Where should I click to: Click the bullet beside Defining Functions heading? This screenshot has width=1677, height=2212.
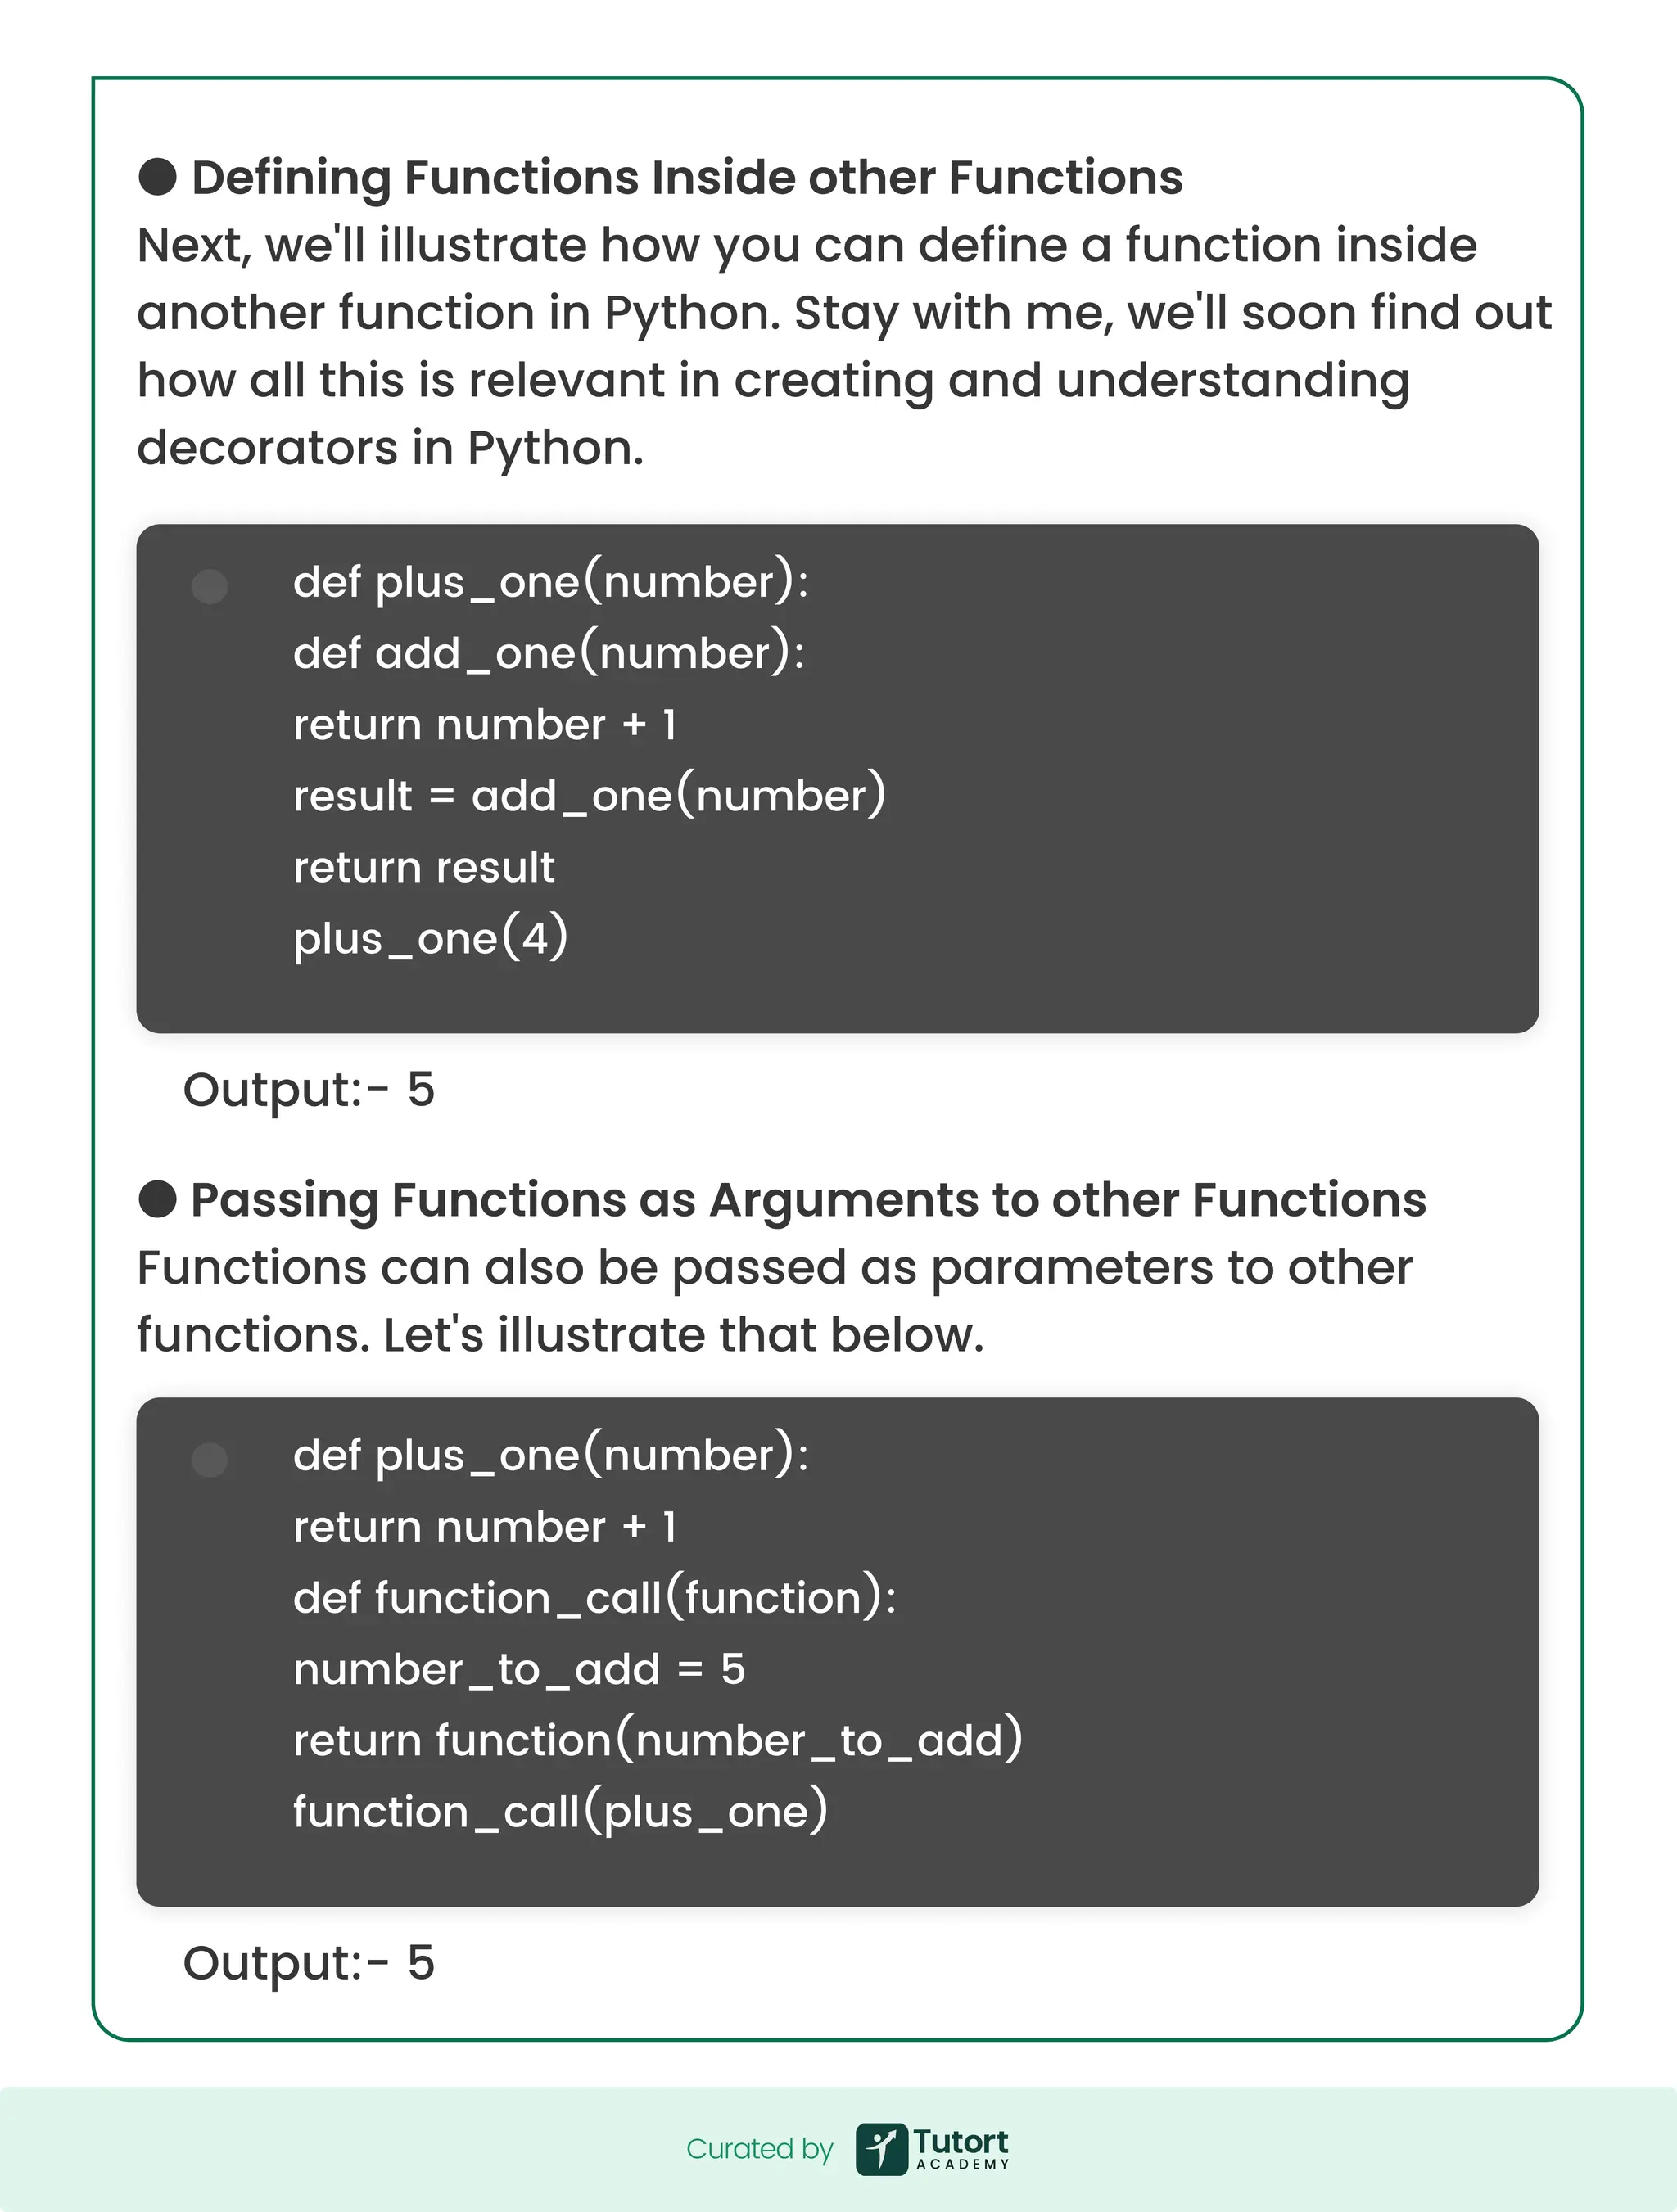157,177
